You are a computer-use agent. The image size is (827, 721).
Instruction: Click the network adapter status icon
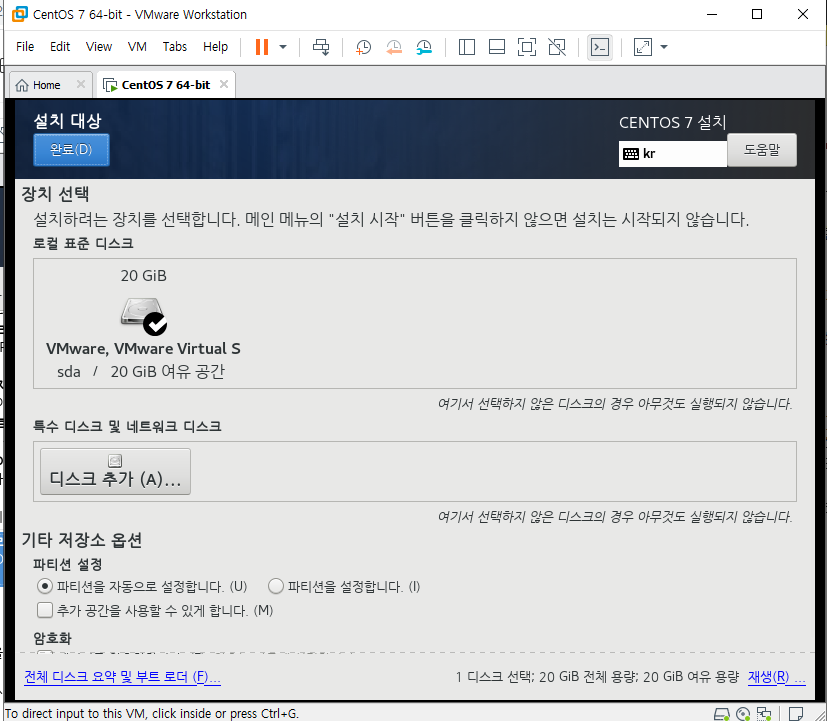click(764, 715)
